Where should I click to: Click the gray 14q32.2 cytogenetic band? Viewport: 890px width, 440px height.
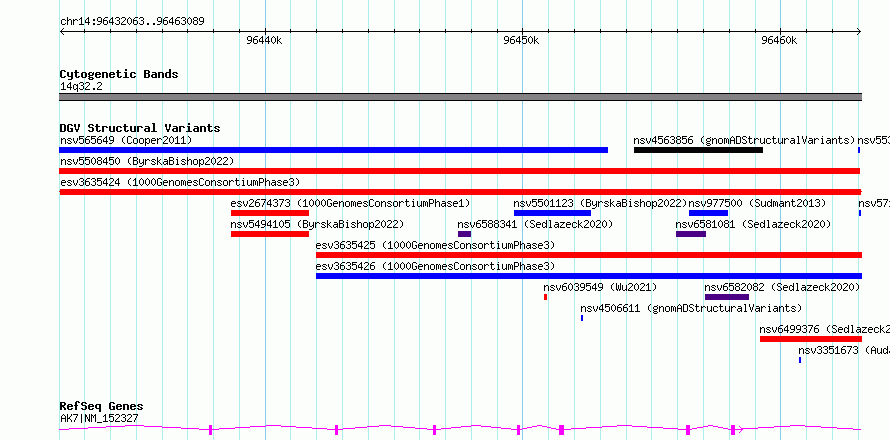[460, 97]
